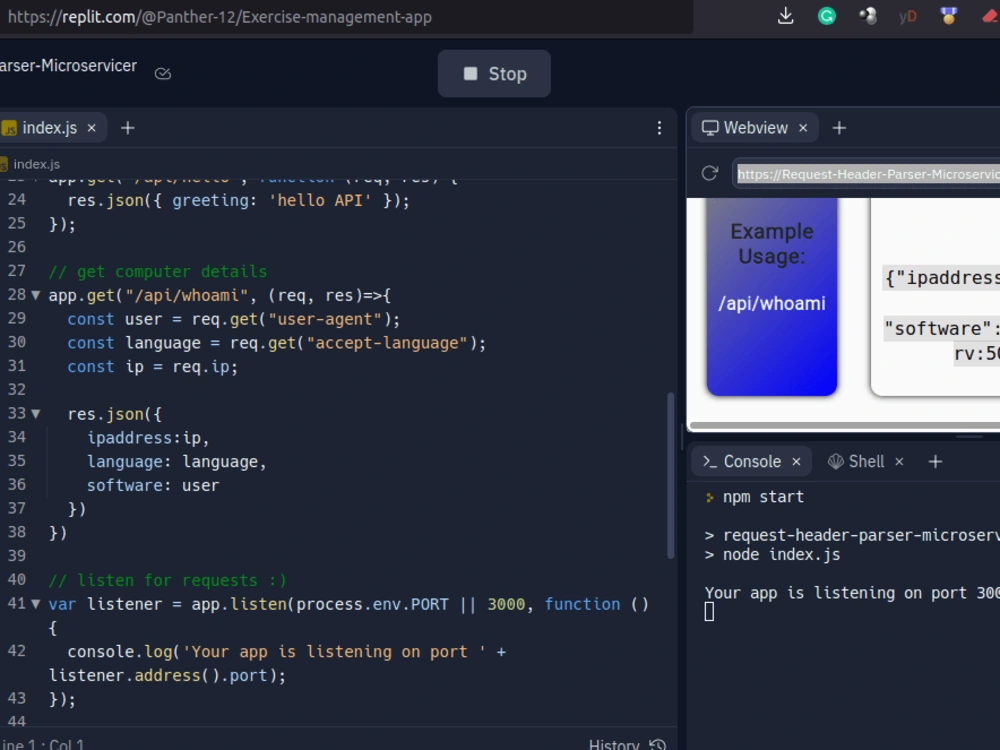
Task: Collapse the code block at line 28
Action: pyautogui.click(x=36, y=295)
